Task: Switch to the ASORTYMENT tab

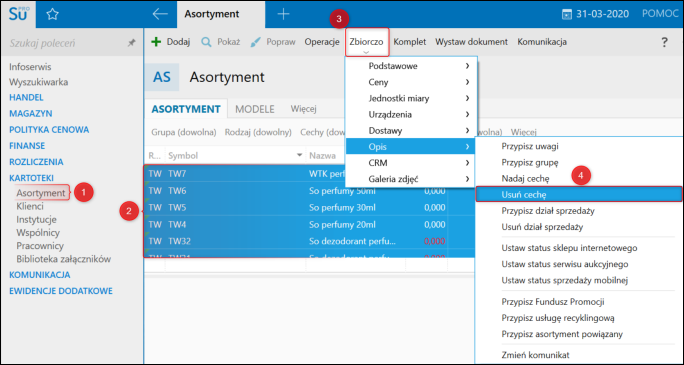Action: (186, 109)
